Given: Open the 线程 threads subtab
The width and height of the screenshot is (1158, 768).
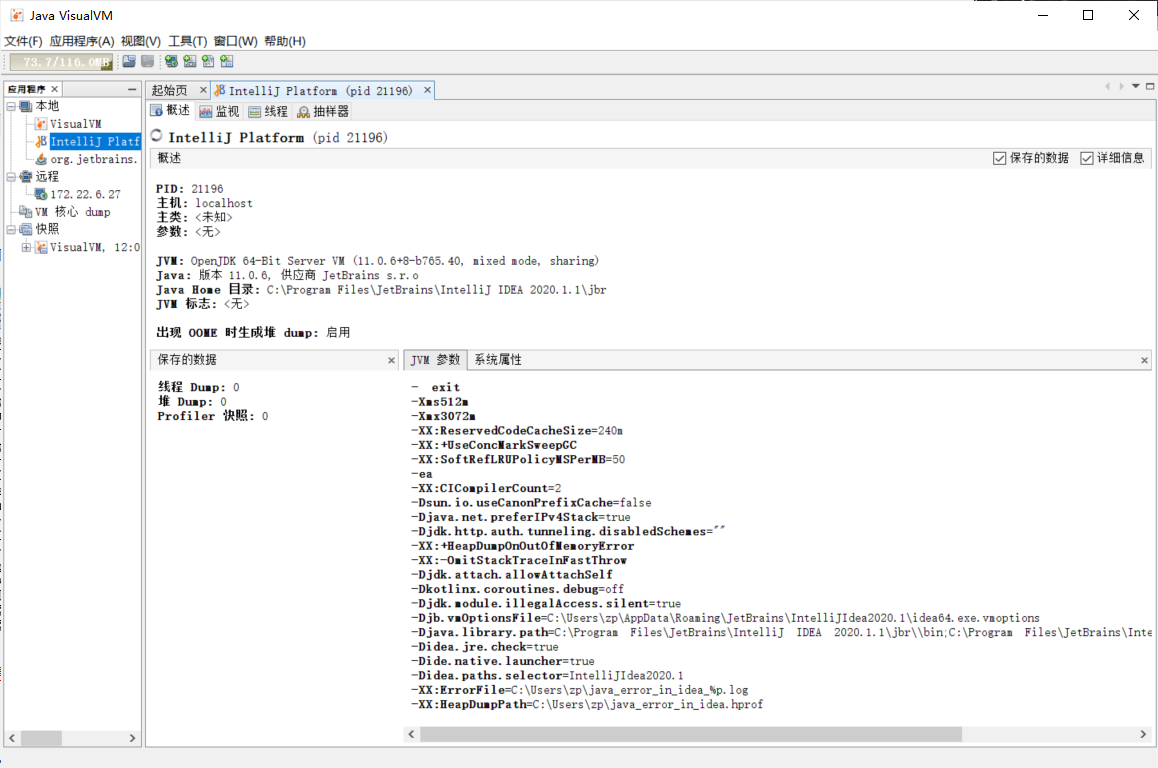Looking at the screenshot, I should 268,111.
